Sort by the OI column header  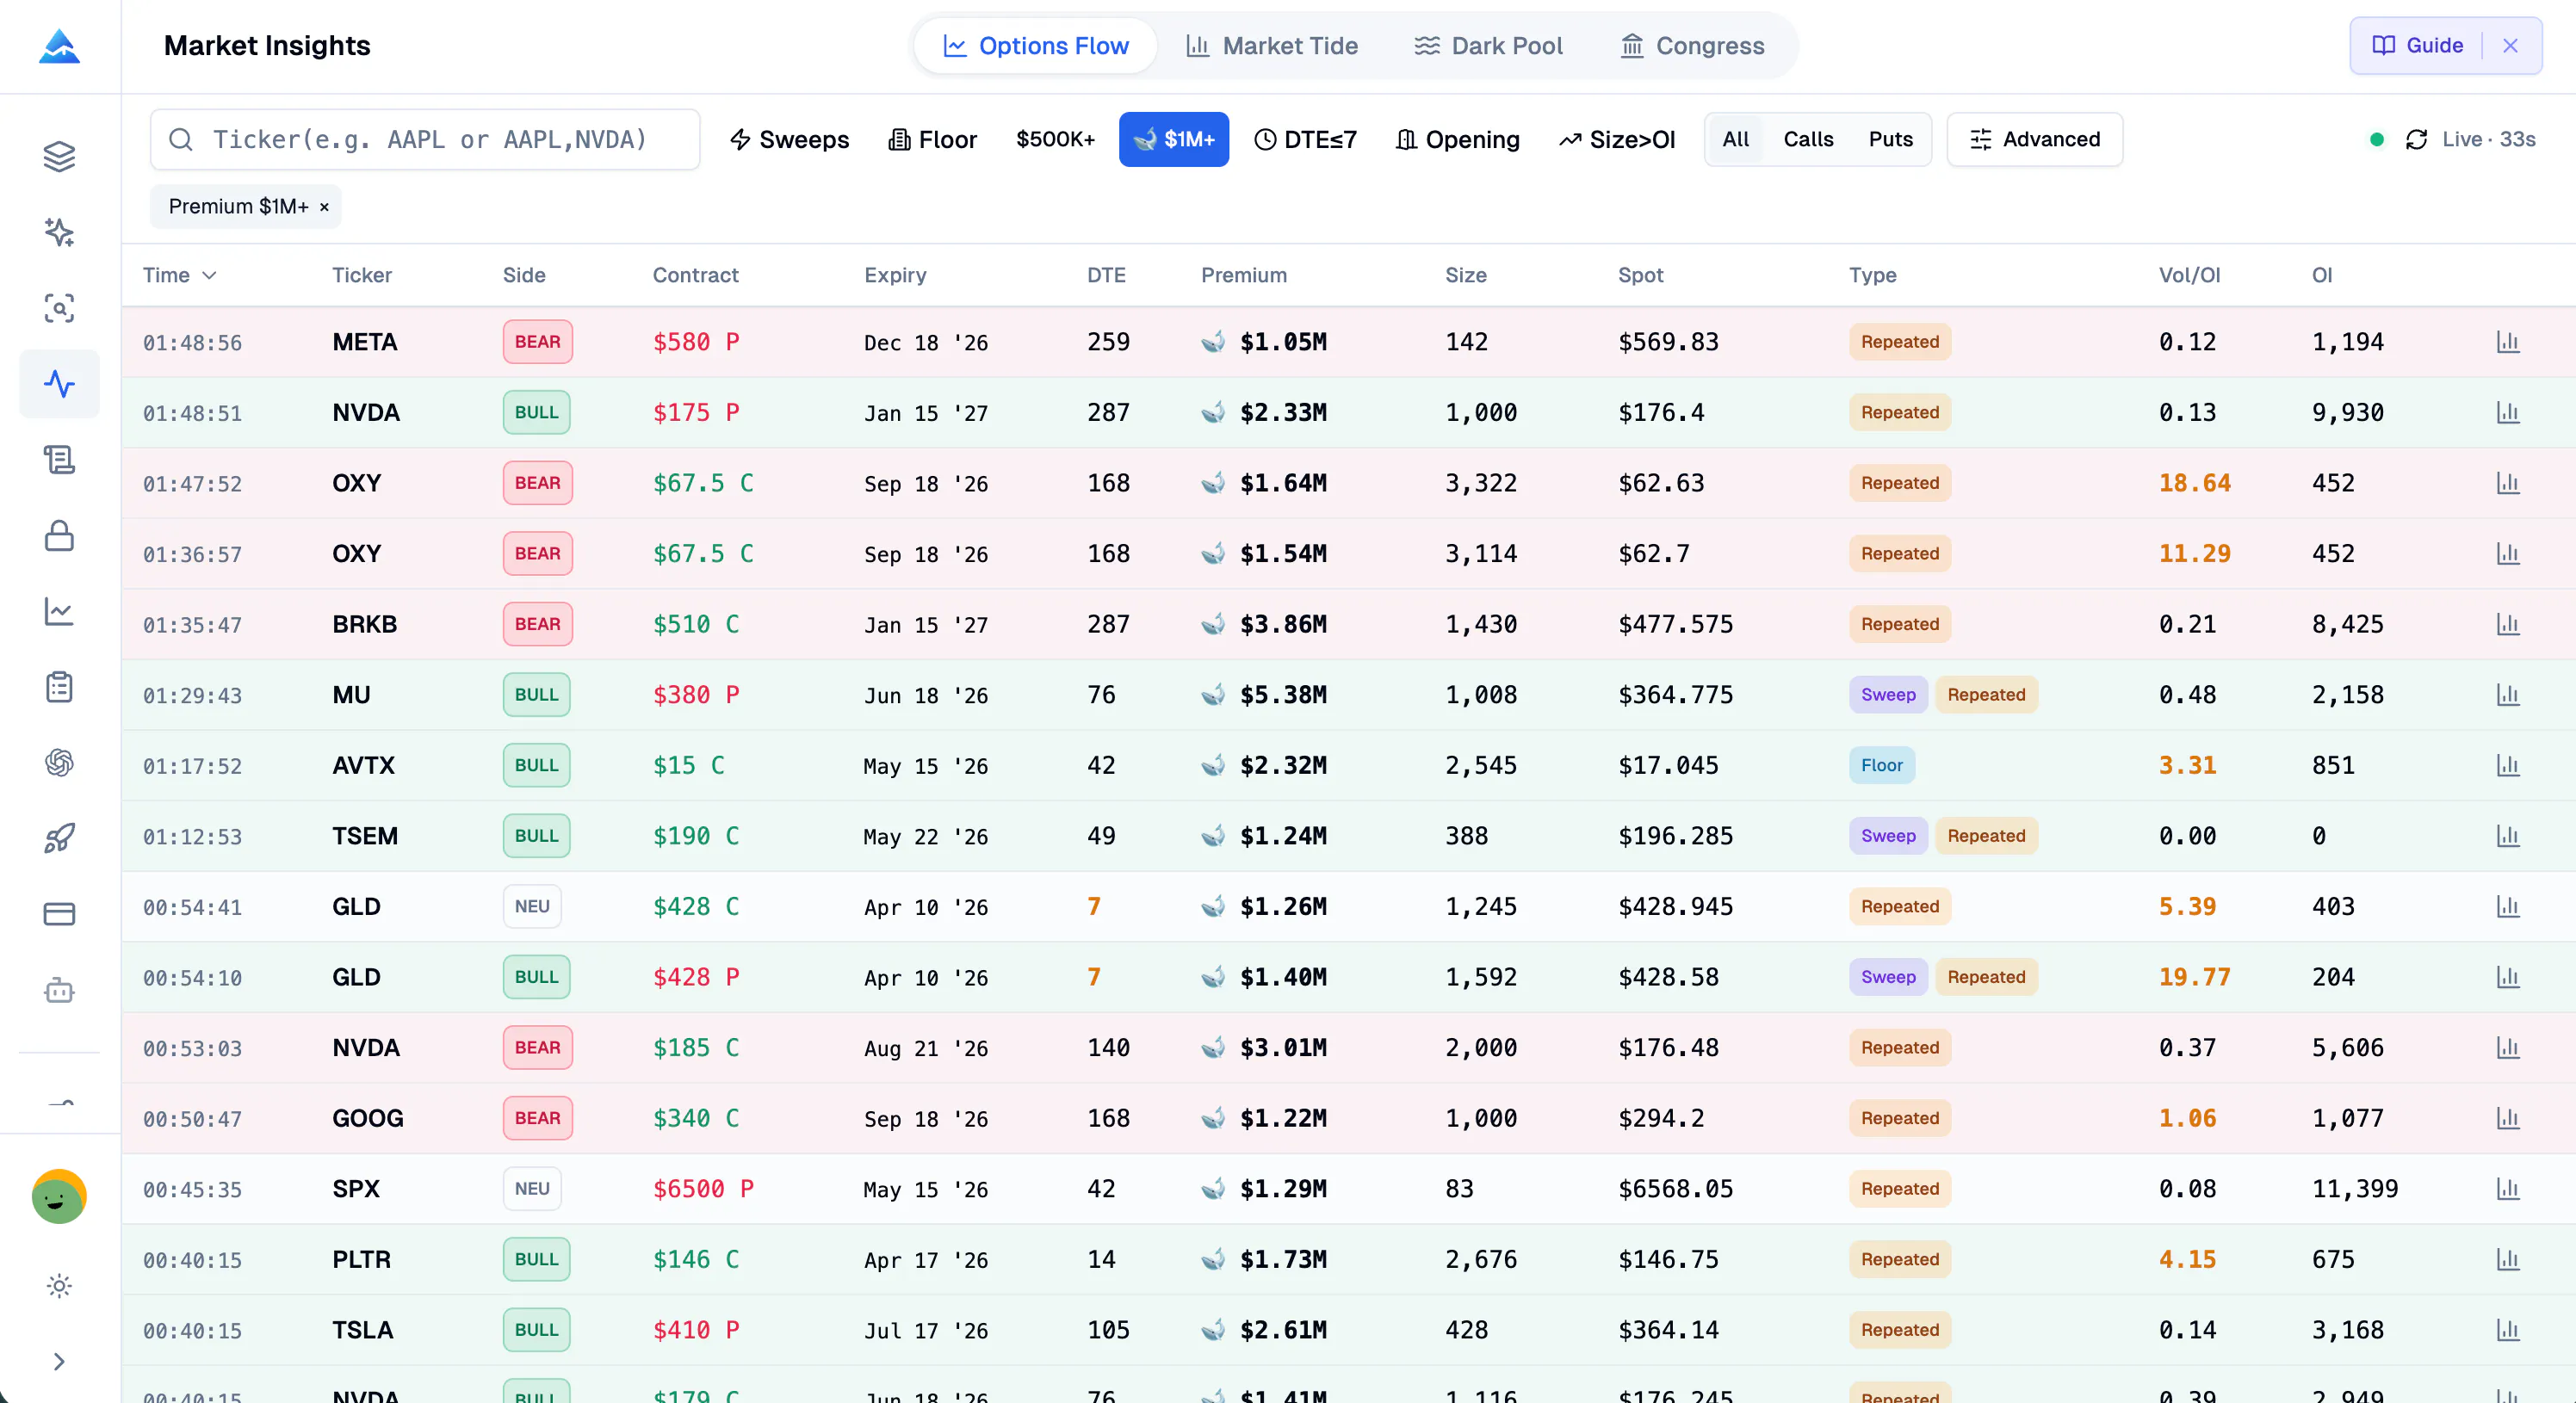coord(2321,275)
